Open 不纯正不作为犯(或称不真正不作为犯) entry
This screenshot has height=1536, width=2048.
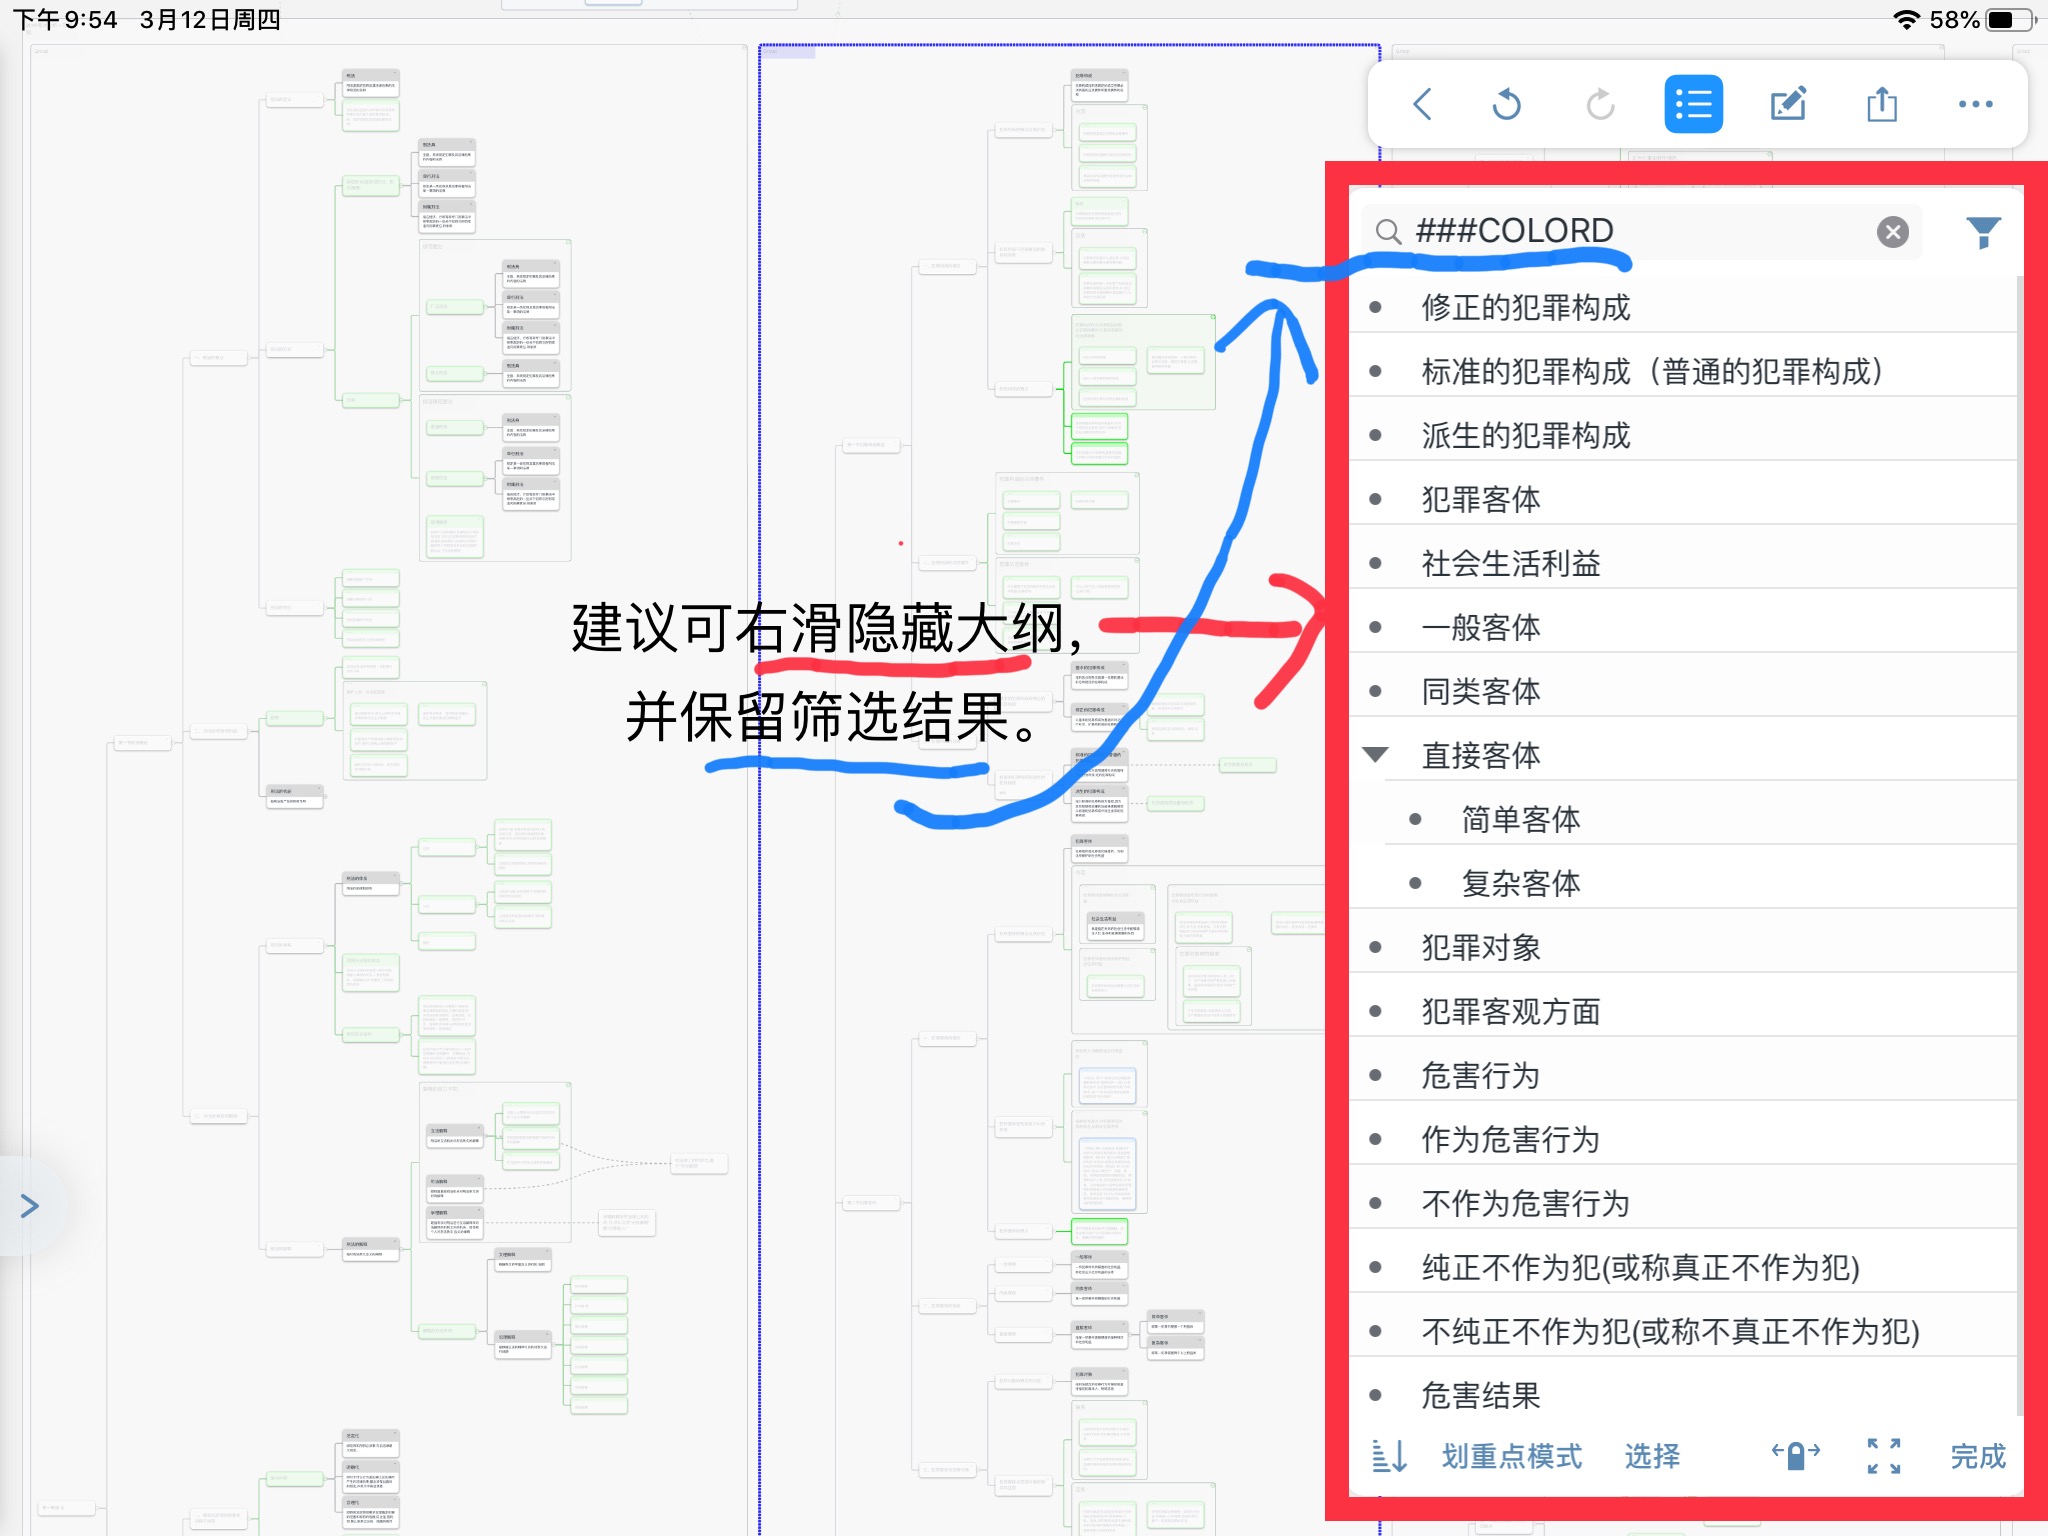click(x=1683, y=1331)
